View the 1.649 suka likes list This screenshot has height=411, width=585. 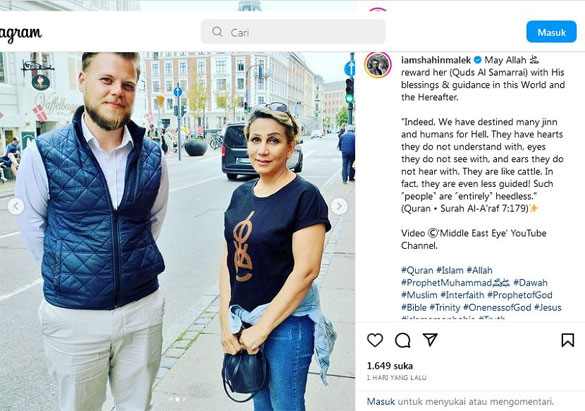[390, 365]
